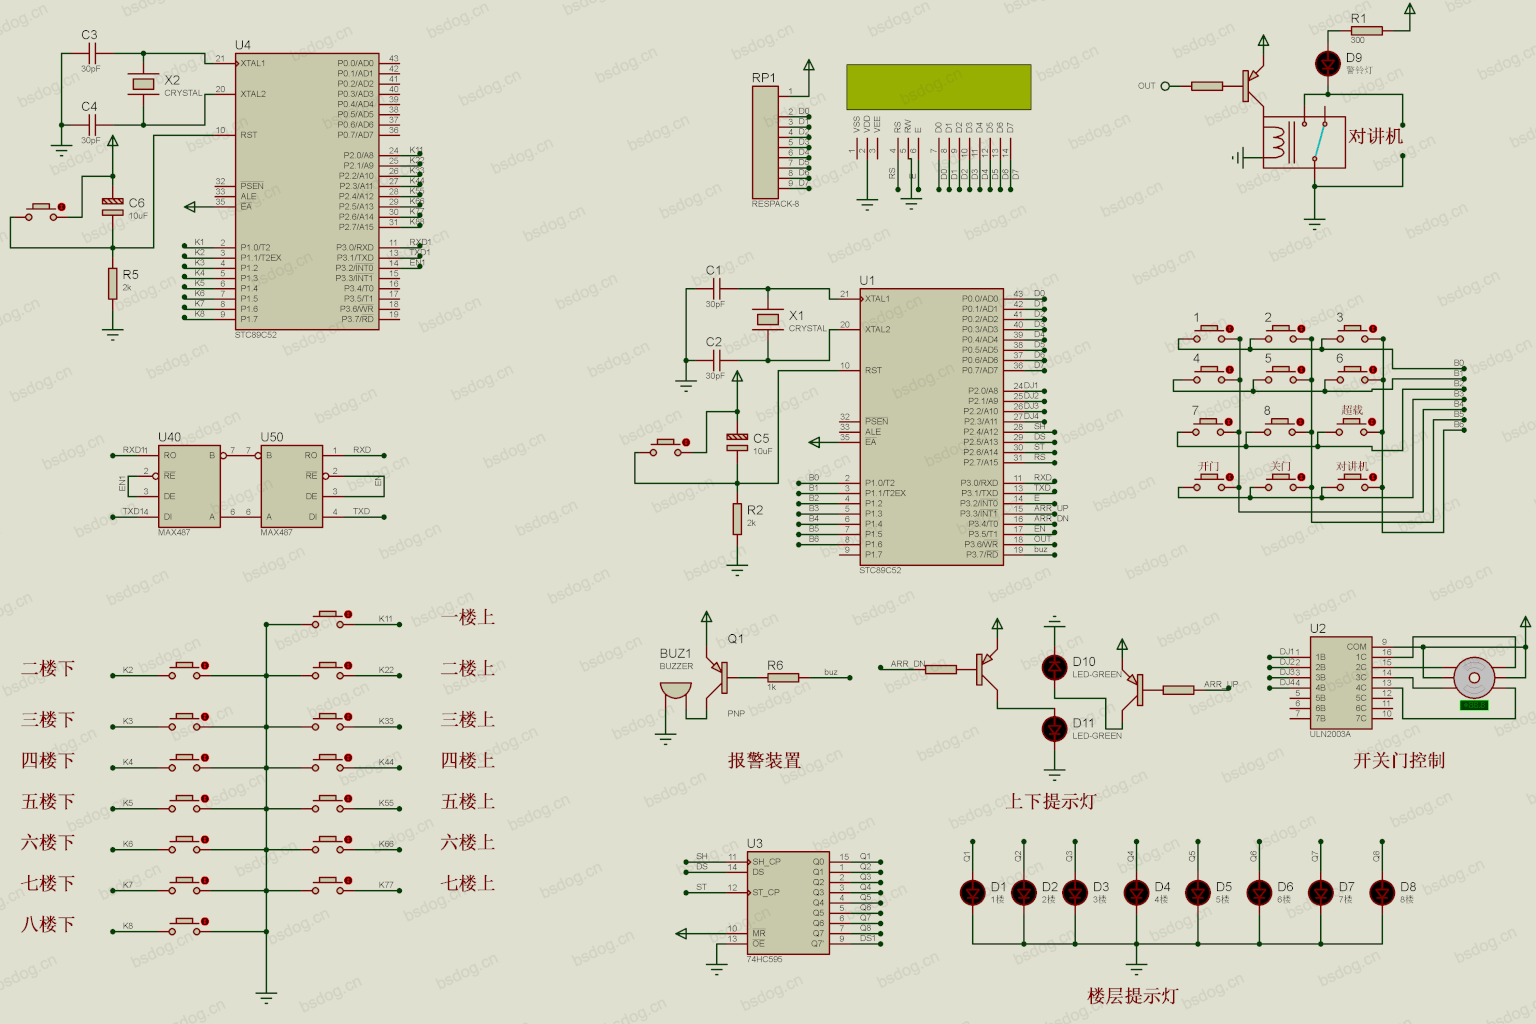Select the U1 STC89C52 microcontroller chip
Viewport: 1536px width, 1024px height.
pos(931,427)
